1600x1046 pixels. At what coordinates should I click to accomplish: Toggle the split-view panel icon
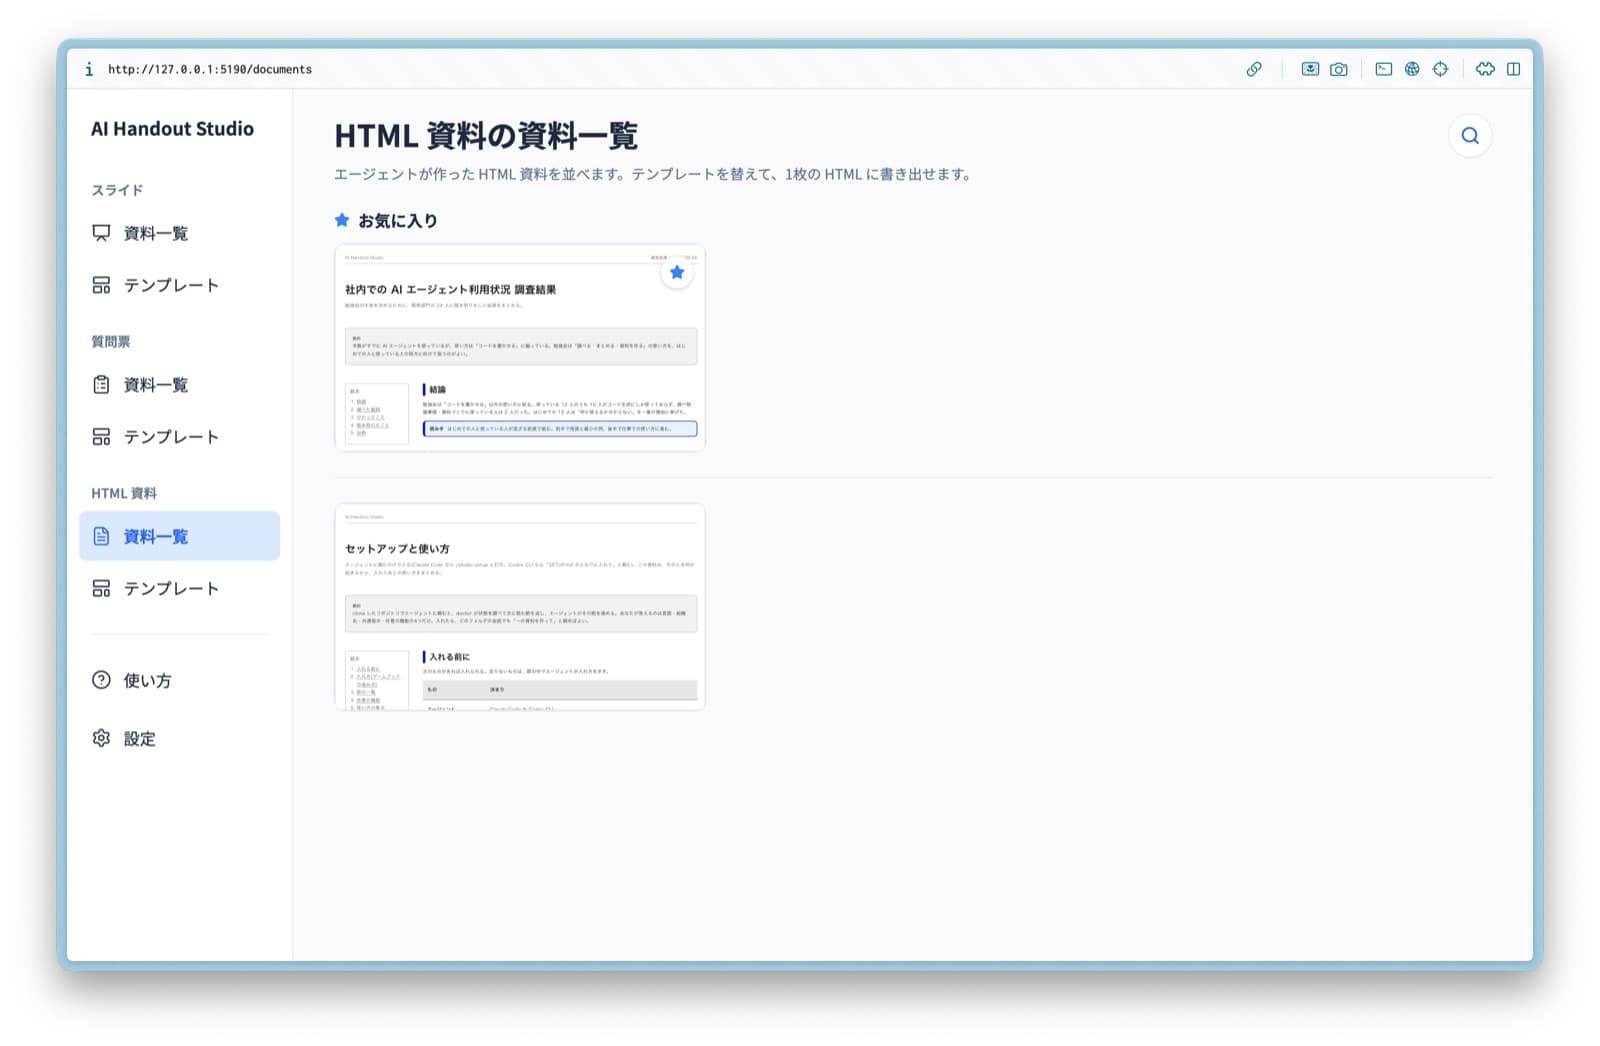click(1514, 69)
